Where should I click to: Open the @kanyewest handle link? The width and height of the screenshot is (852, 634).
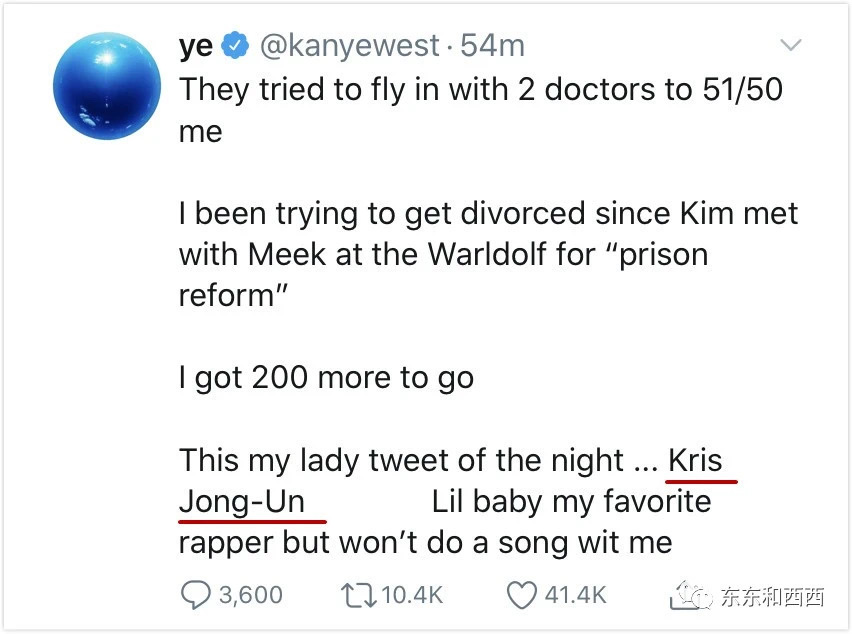click(x=349, y=46)
